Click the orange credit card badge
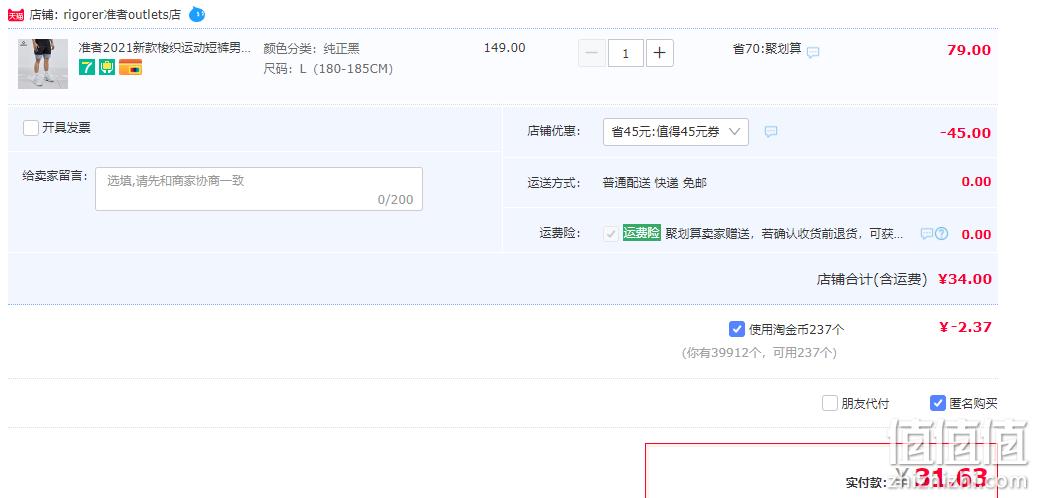The image size is (1037, 498). [130, 67]
